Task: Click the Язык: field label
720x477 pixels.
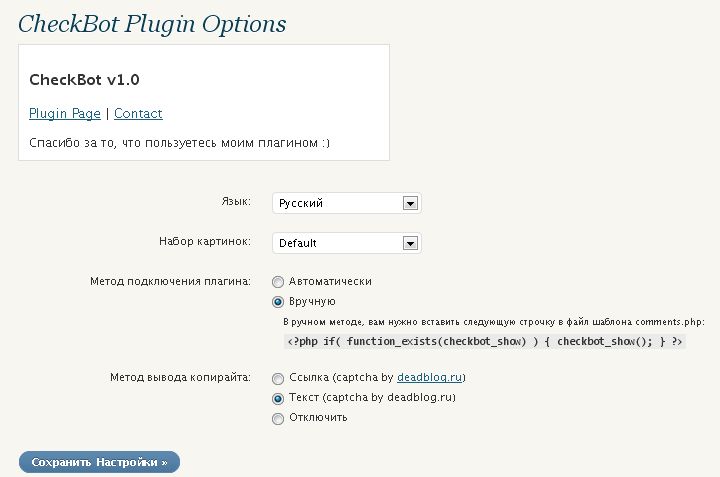Action: click(236, 201)
